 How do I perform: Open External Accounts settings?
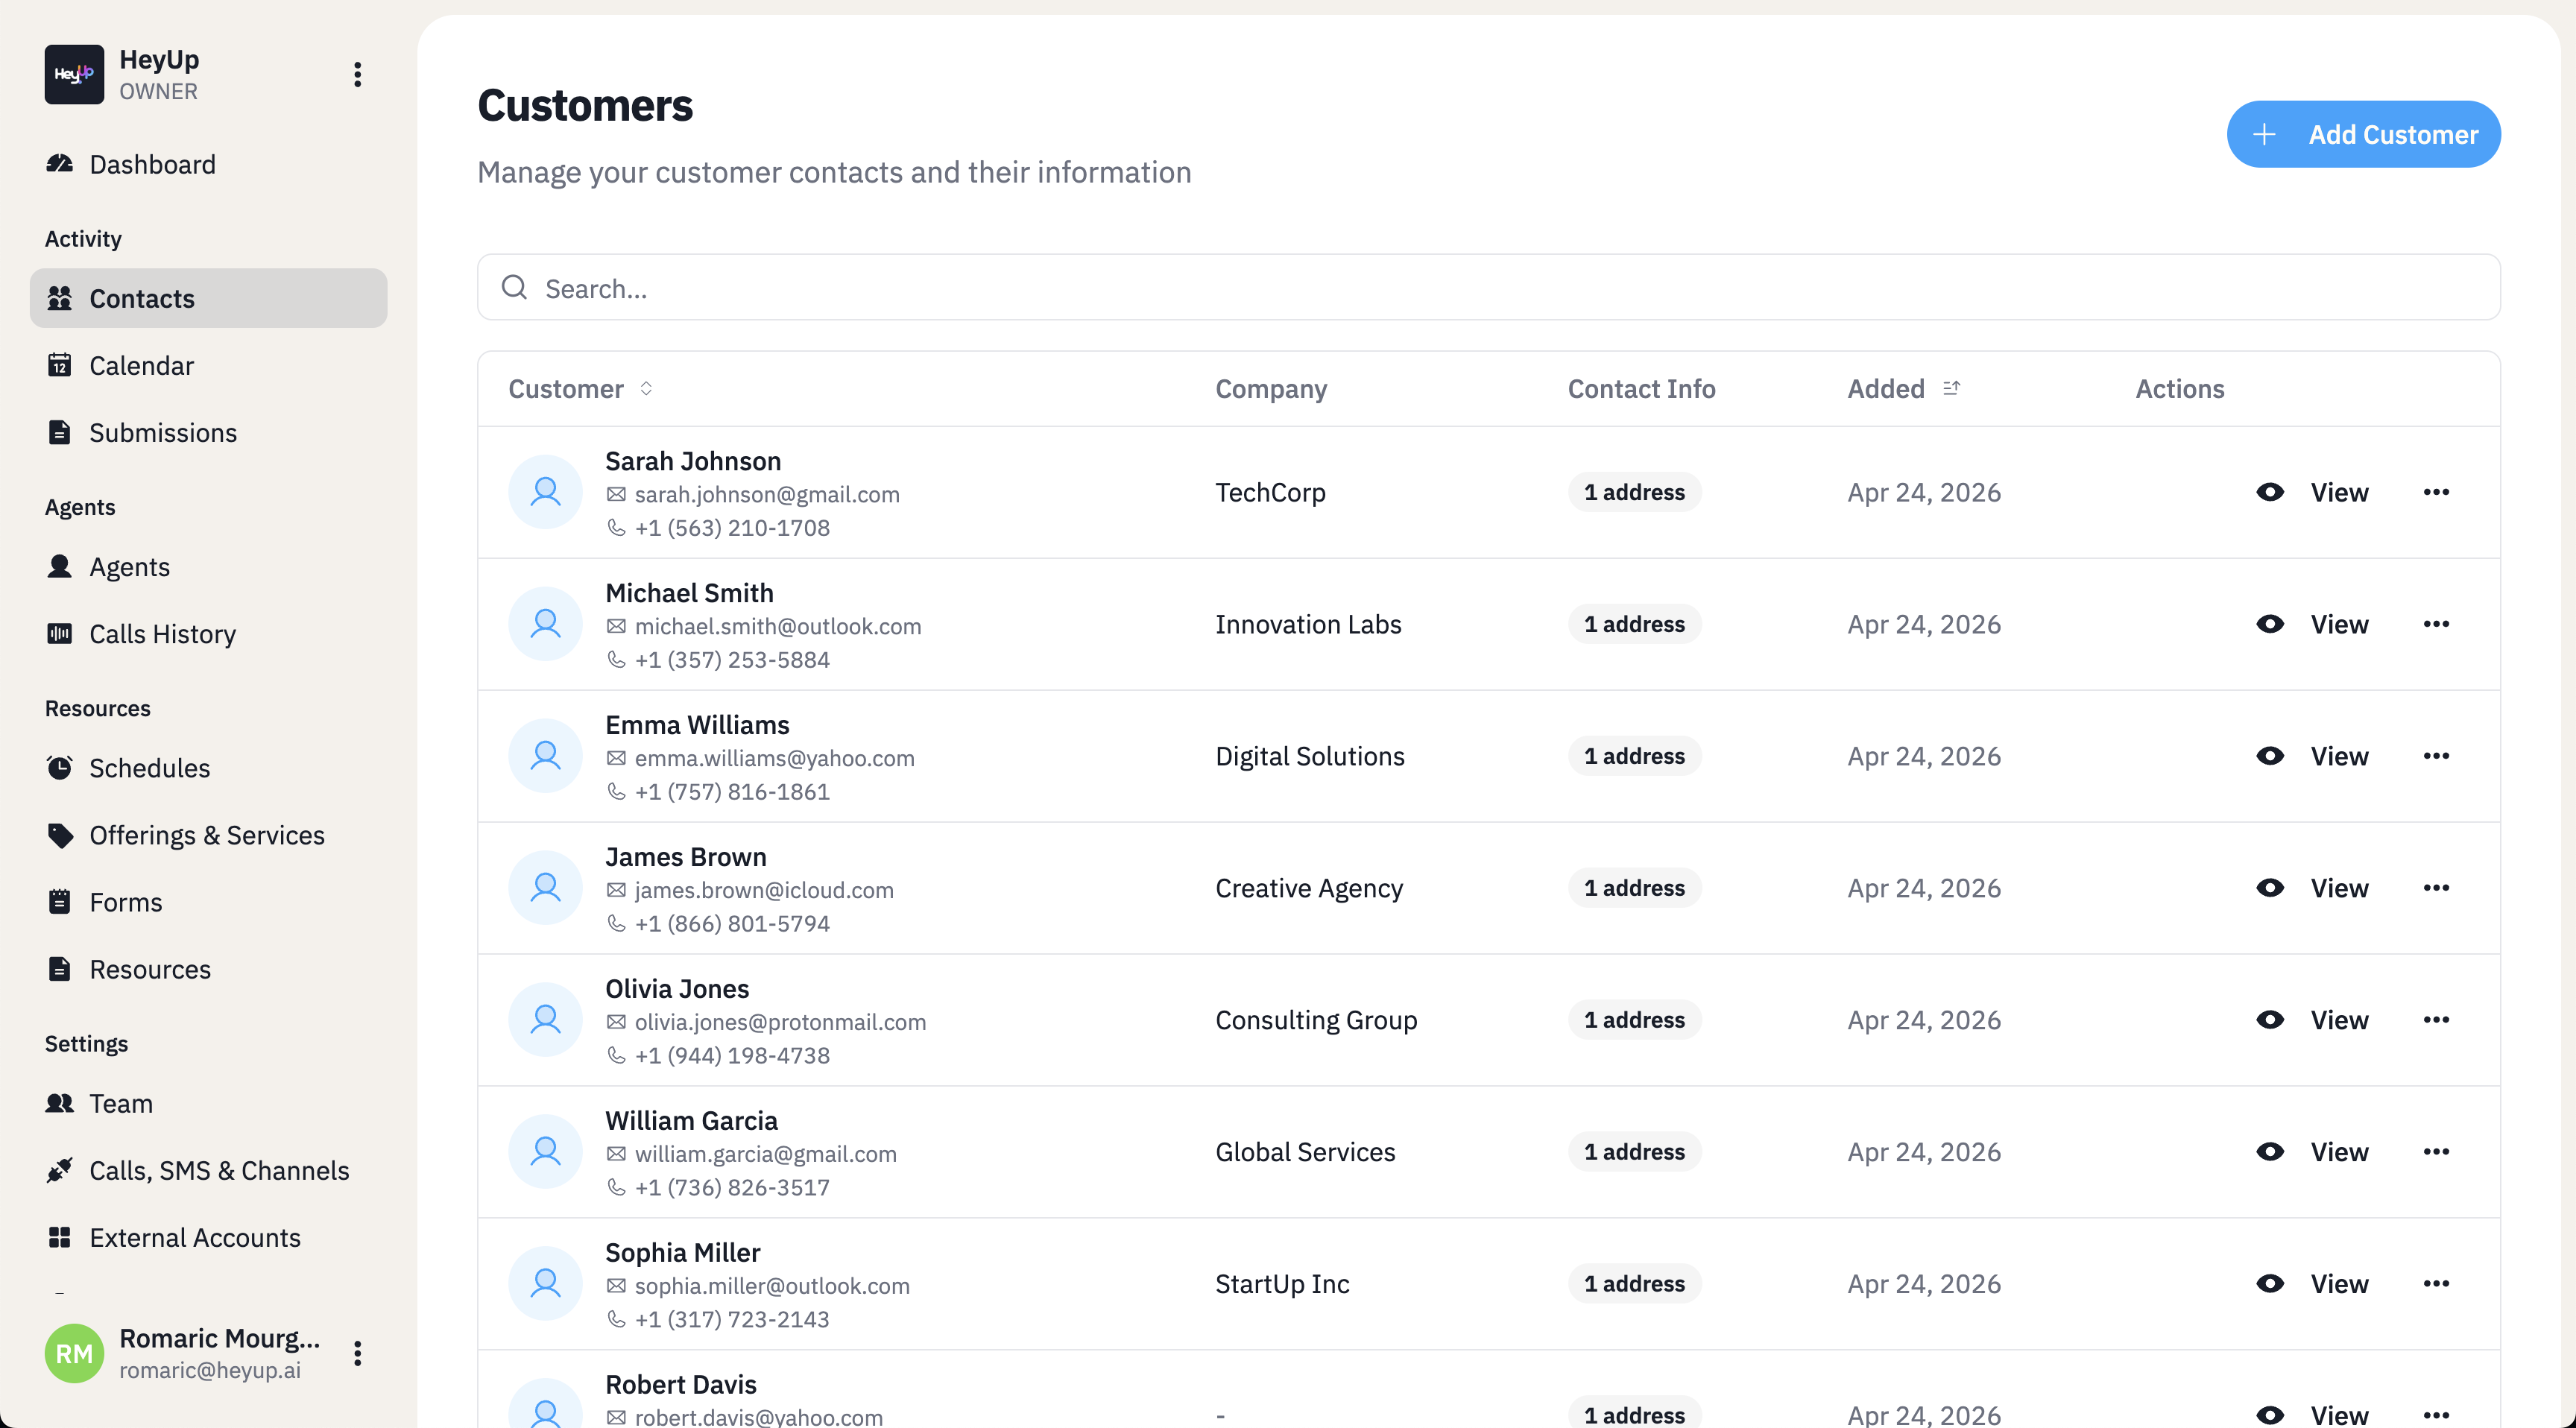[x=195, y=1237]
